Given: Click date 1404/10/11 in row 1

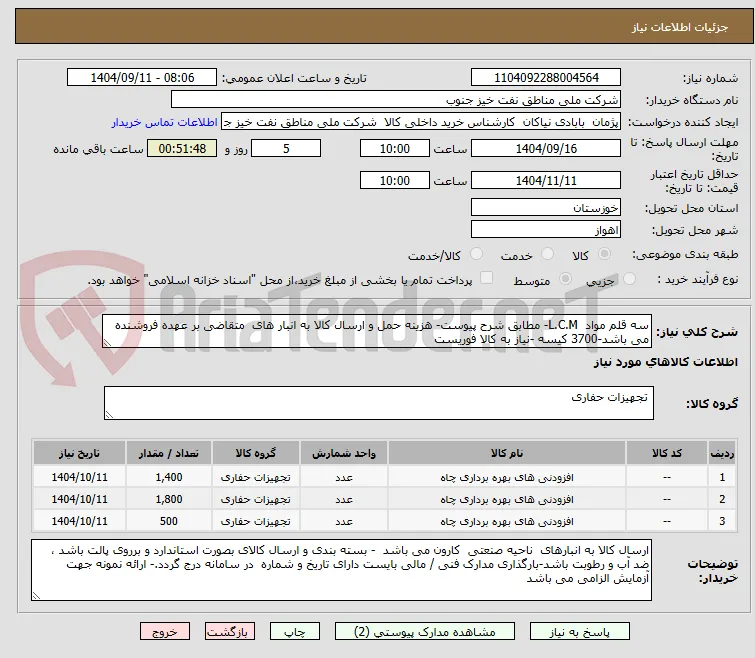Looking at the screenshot, I should 79,477.
